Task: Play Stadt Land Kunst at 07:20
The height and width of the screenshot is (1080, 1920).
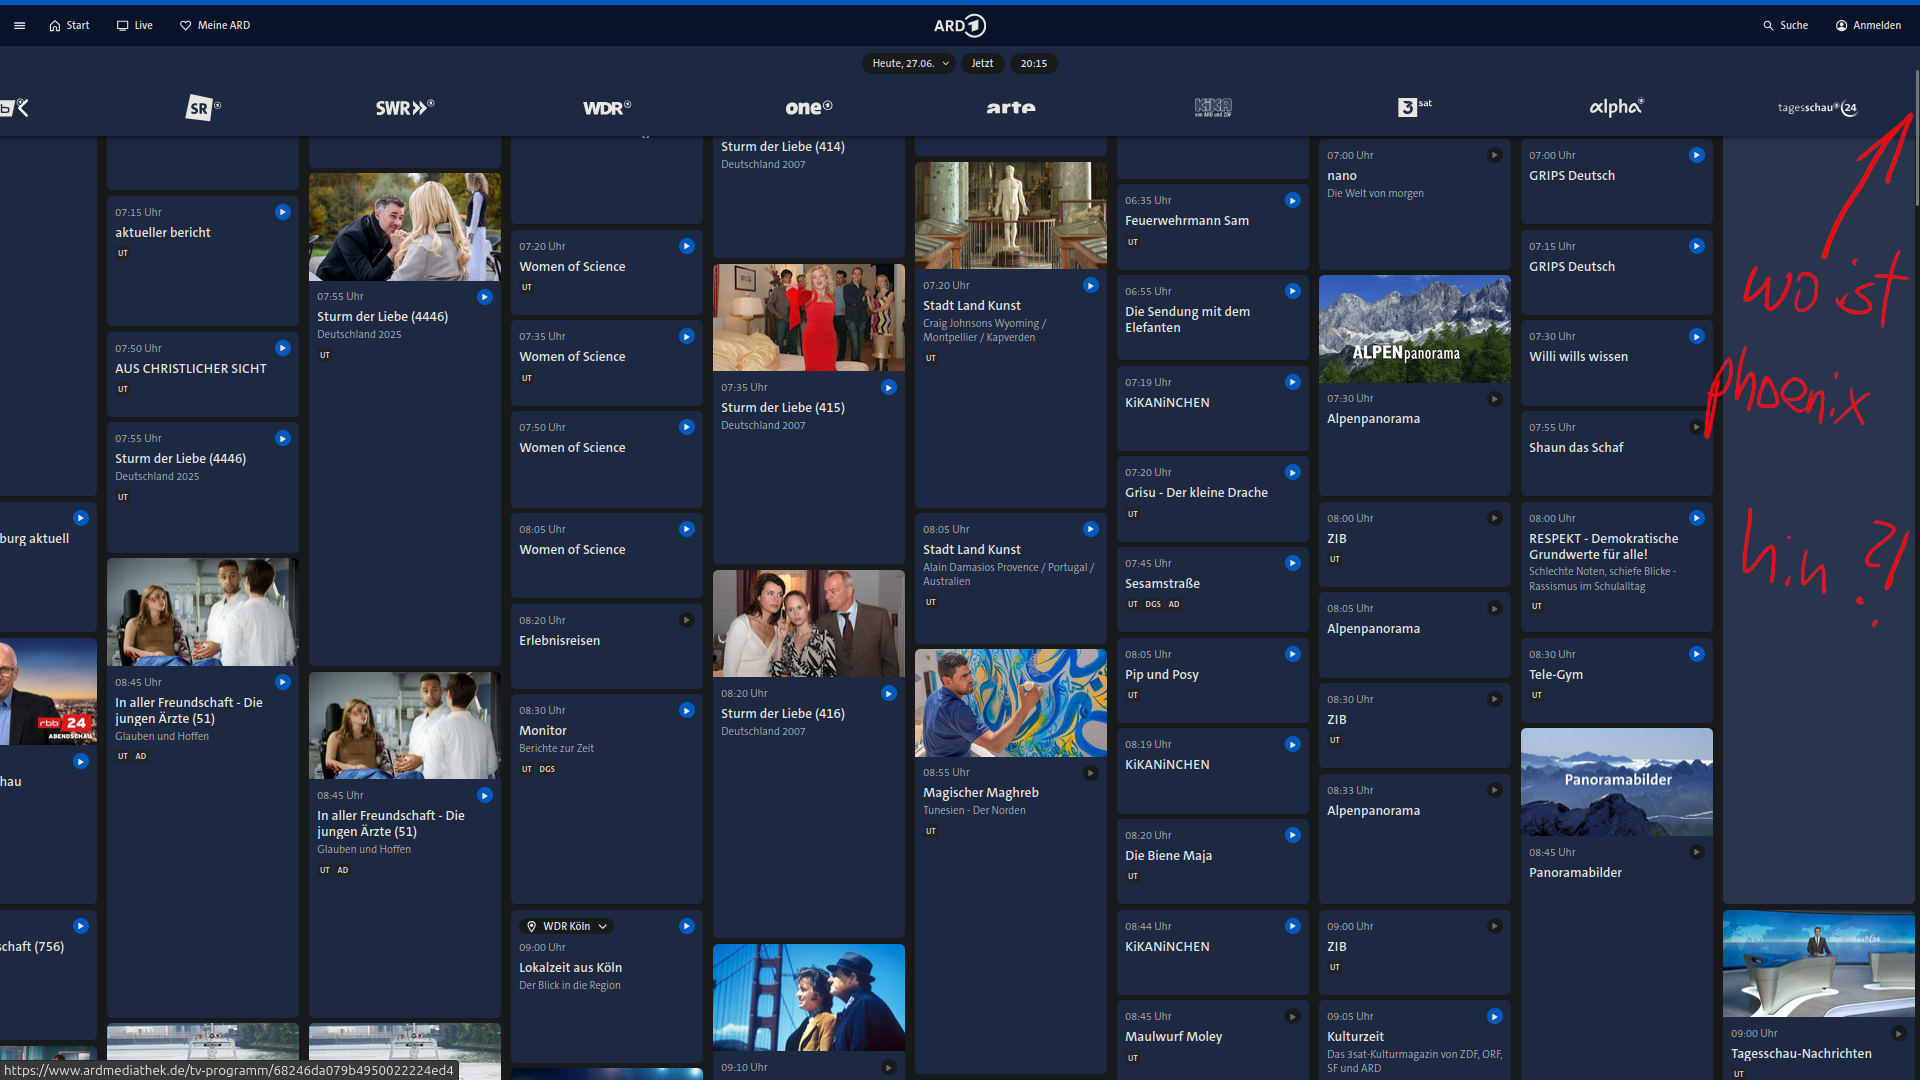Action: [1091, 285]
